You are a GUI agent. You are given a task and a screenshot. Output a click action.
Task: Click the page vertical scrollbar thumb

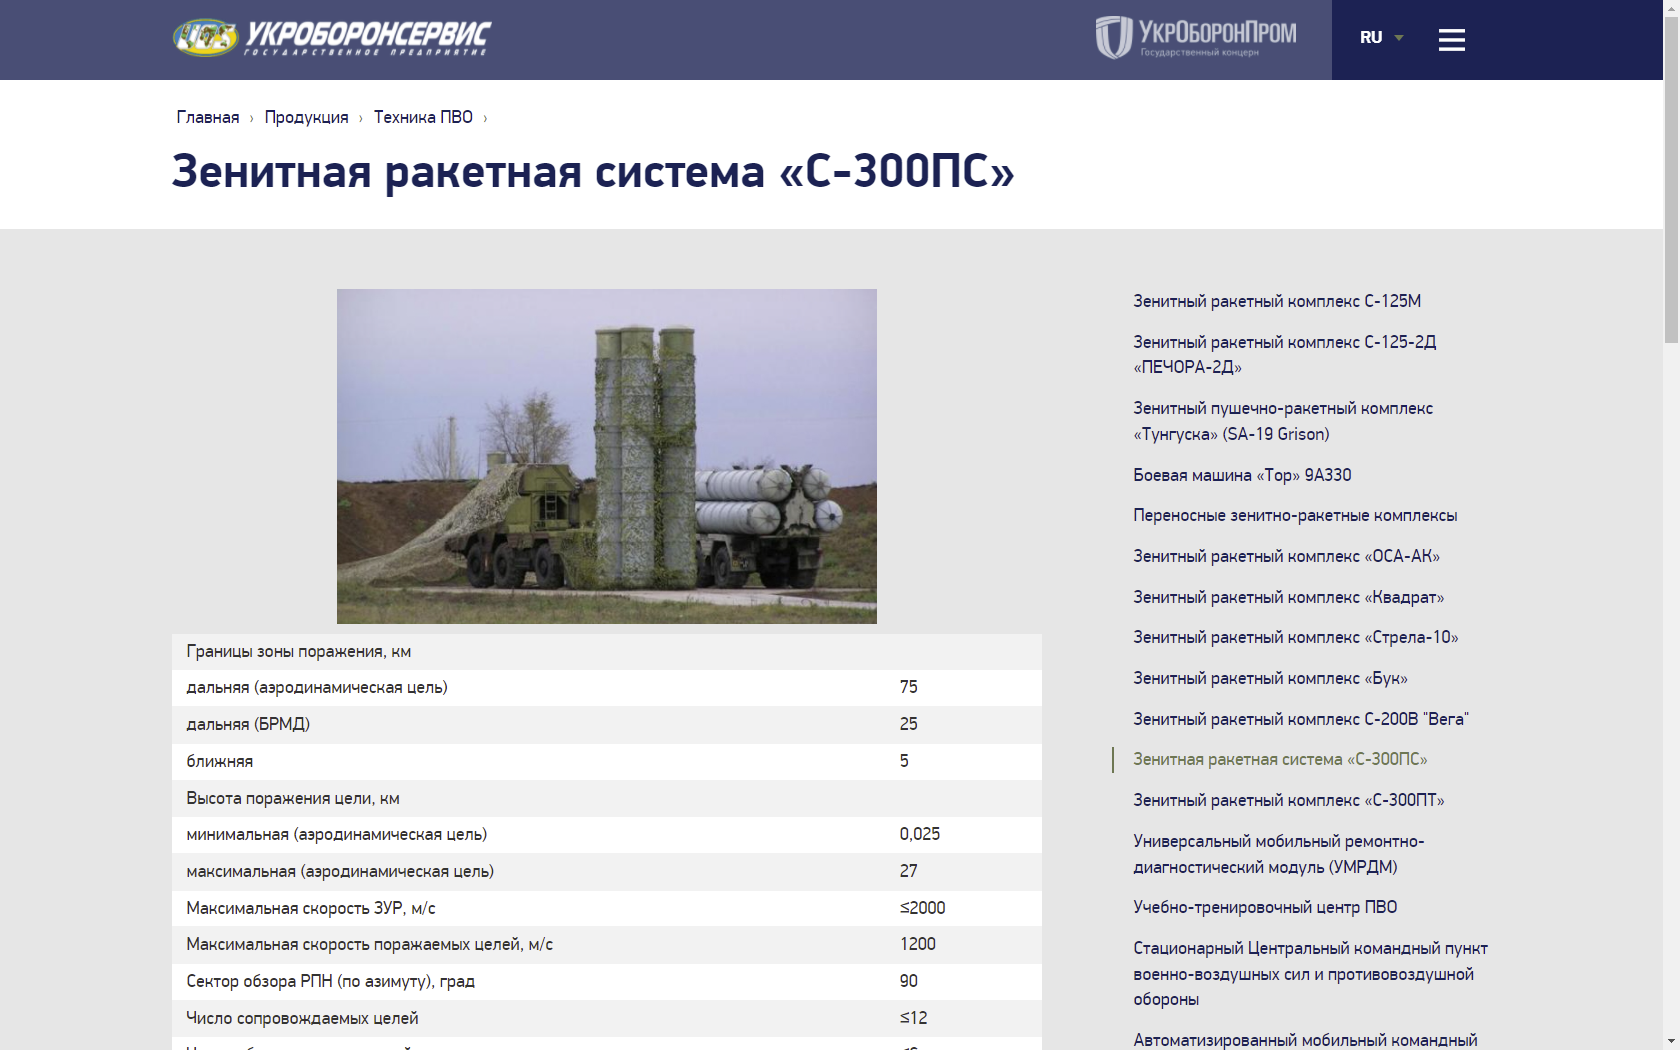(1671, 180)
